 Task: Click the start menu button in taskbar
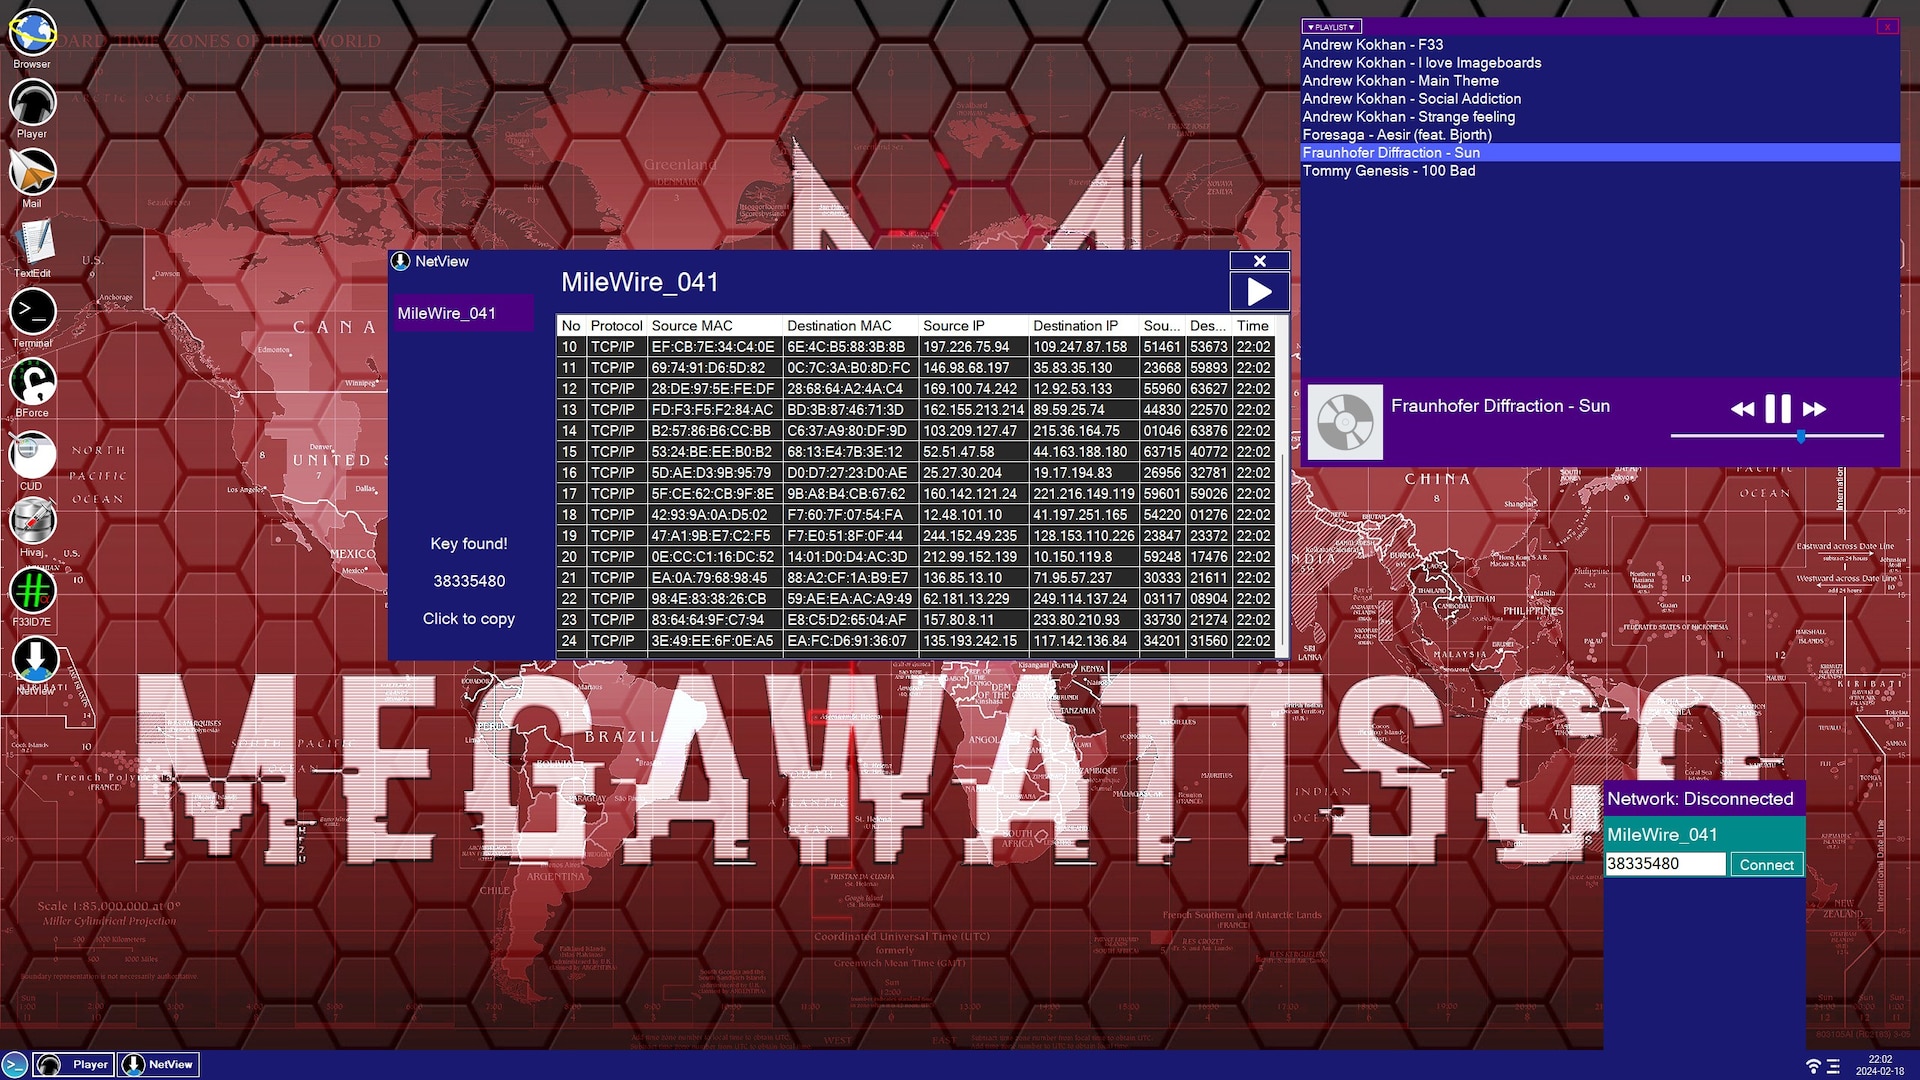[14, 1065]
